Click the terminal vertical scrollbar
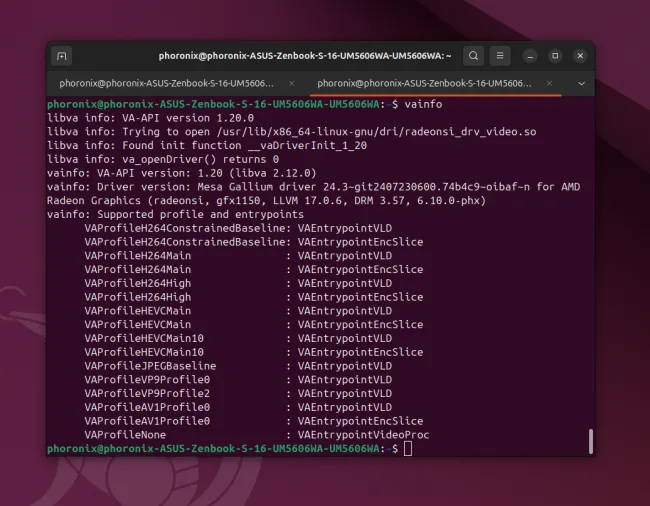650x506 pixels. pos(590,440)
